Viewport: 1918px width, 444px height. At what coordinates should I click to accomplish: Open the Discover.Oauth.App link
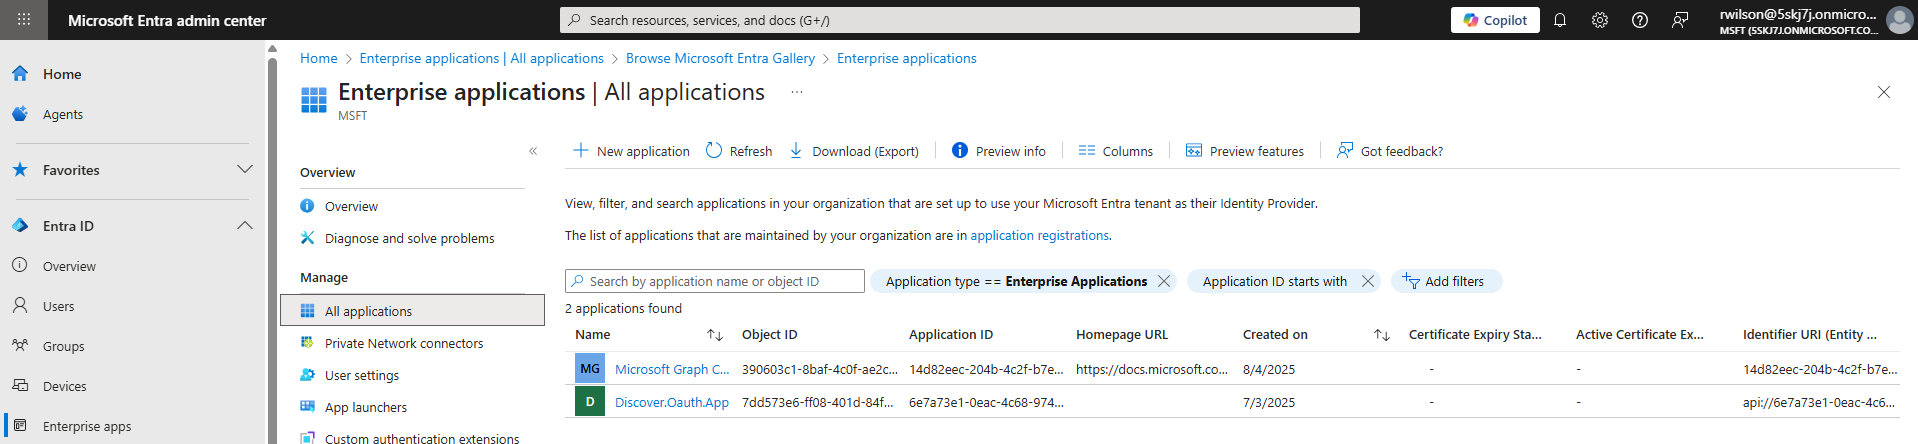click(x=671, y=402)
